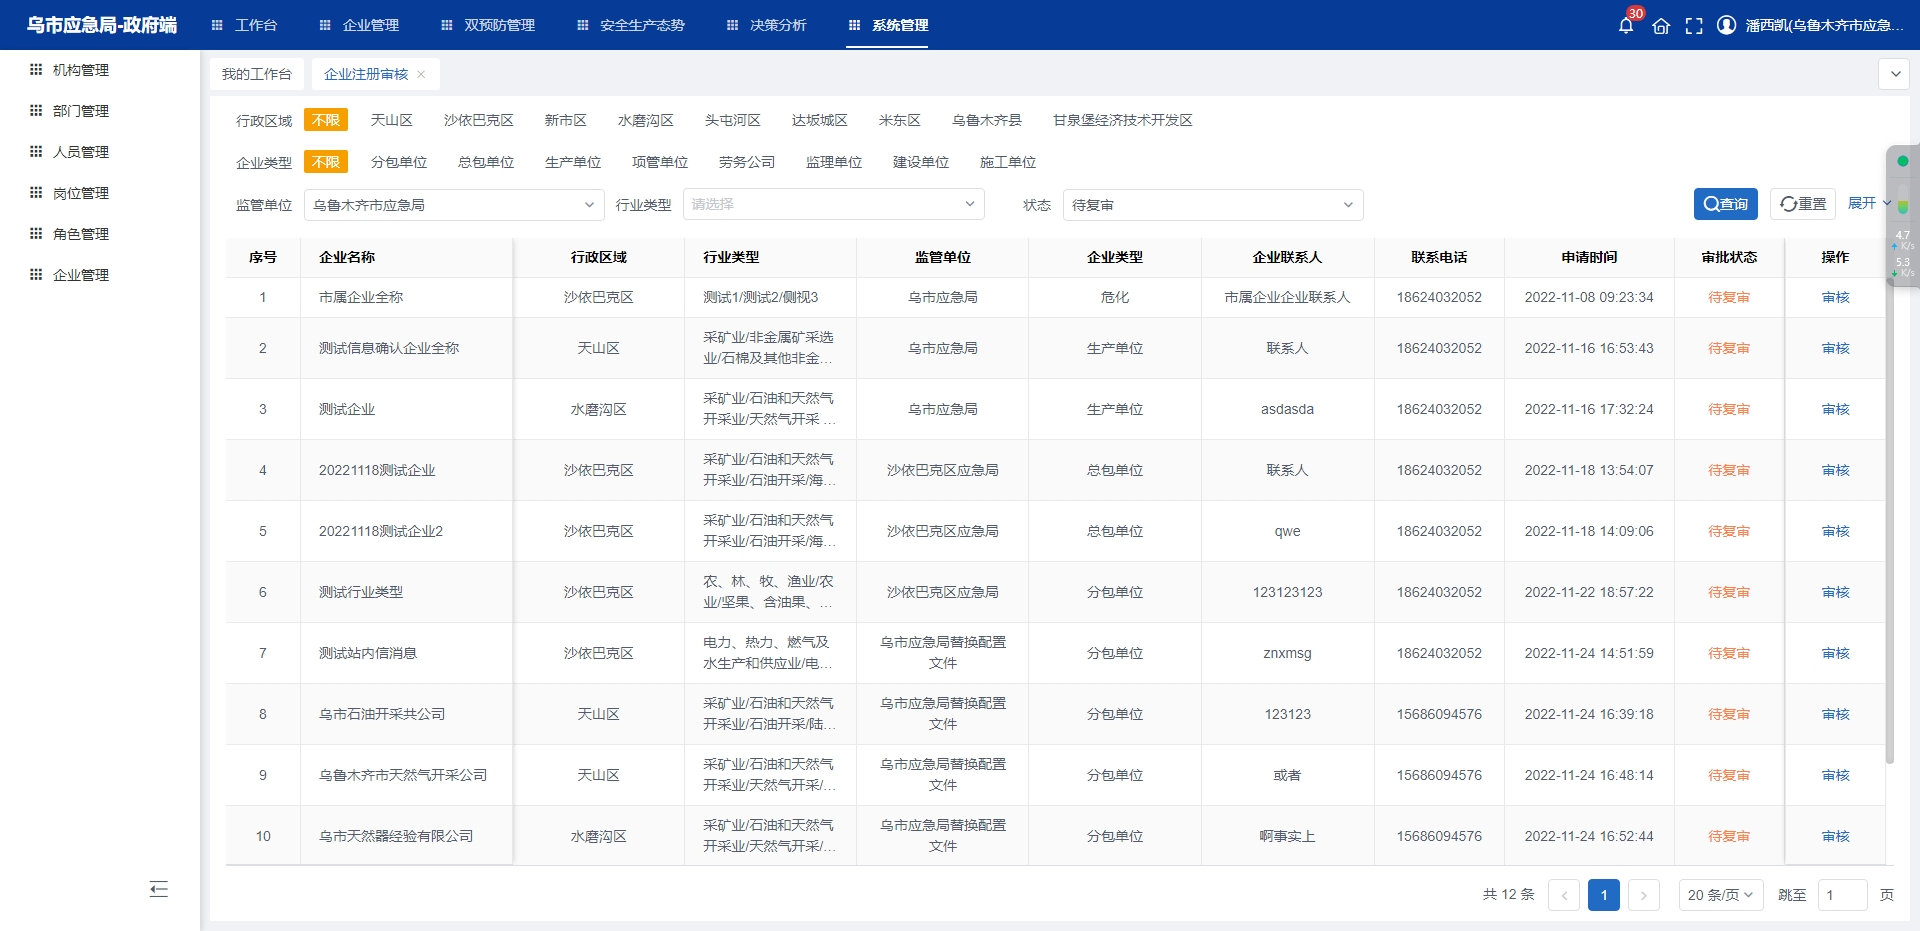1920x931 pixels.
Task: Open 行业类型 select dropdown
Action: coord(834,205)
